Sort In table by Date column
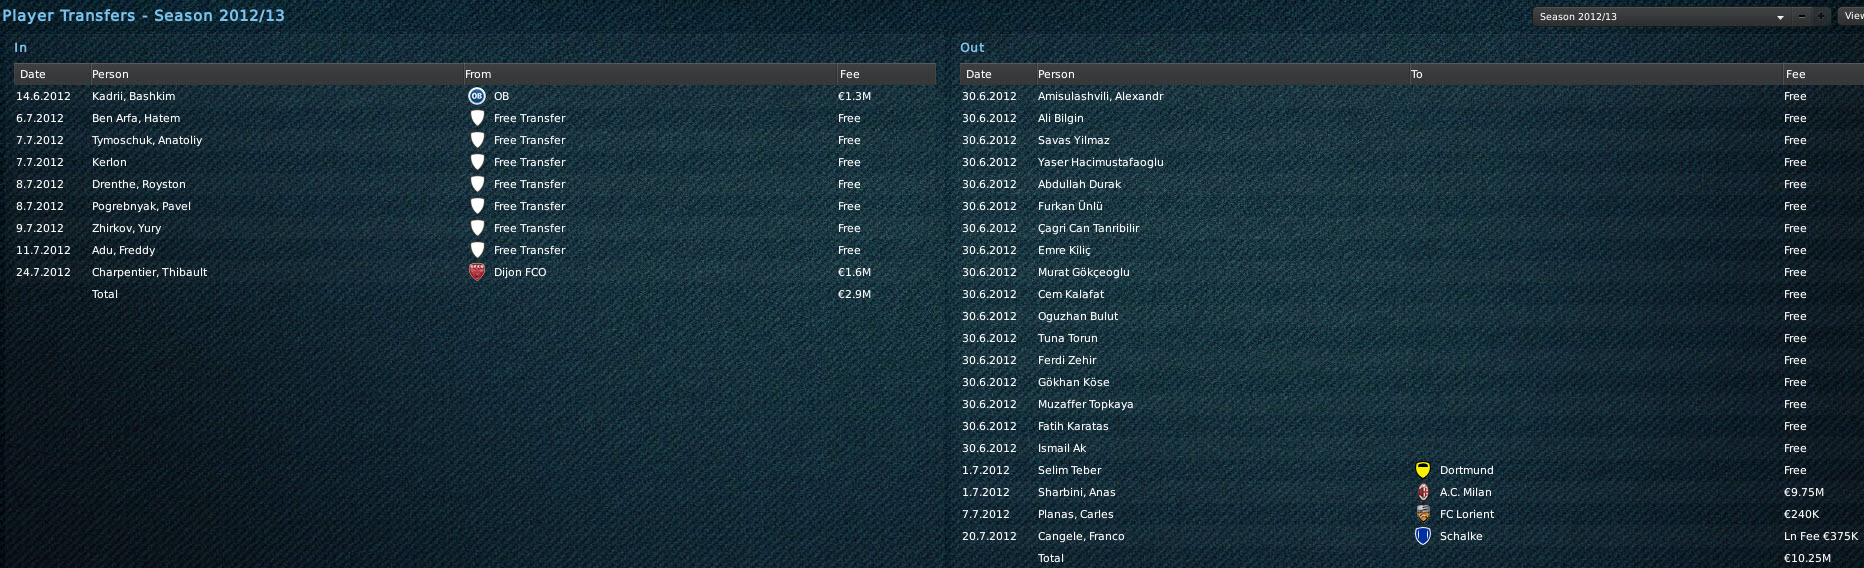This screenshot has width=1864, height=568. [50, 74]
